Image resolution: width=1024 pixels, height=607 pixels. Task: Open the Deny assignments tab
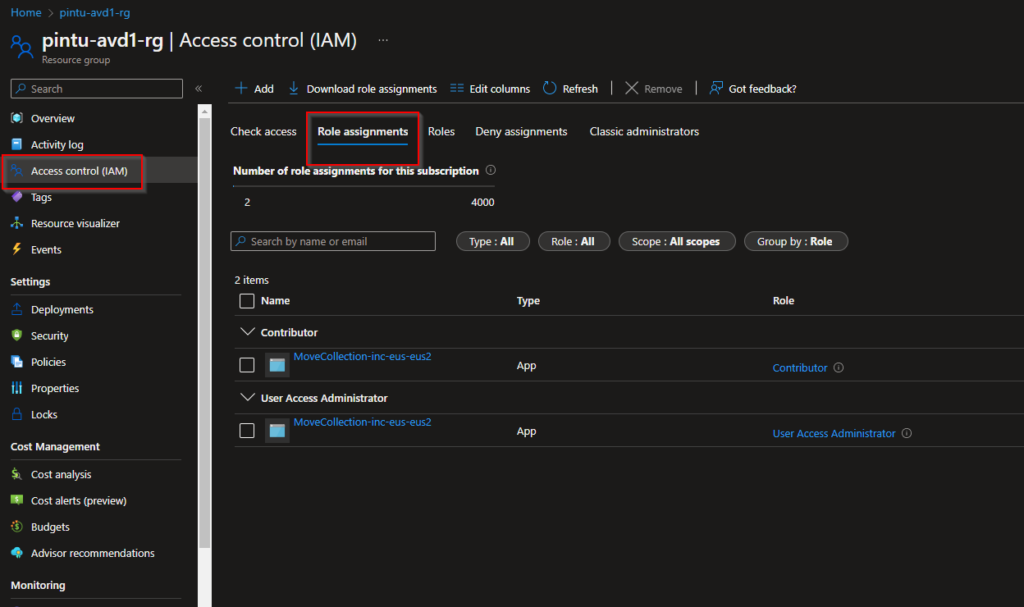521,131
